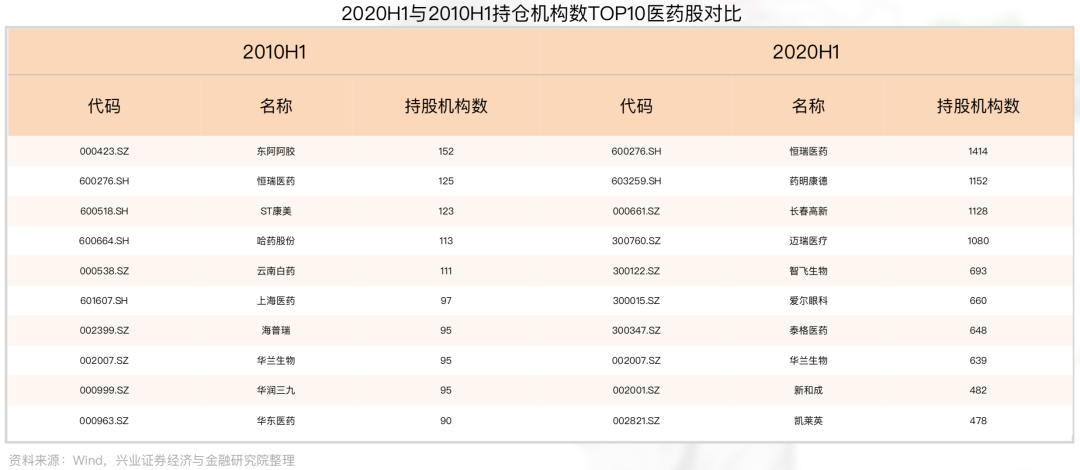The image size is (1080, 470).
Task: Click code cell 300122.SZ
Action: [x=636, y=271]
